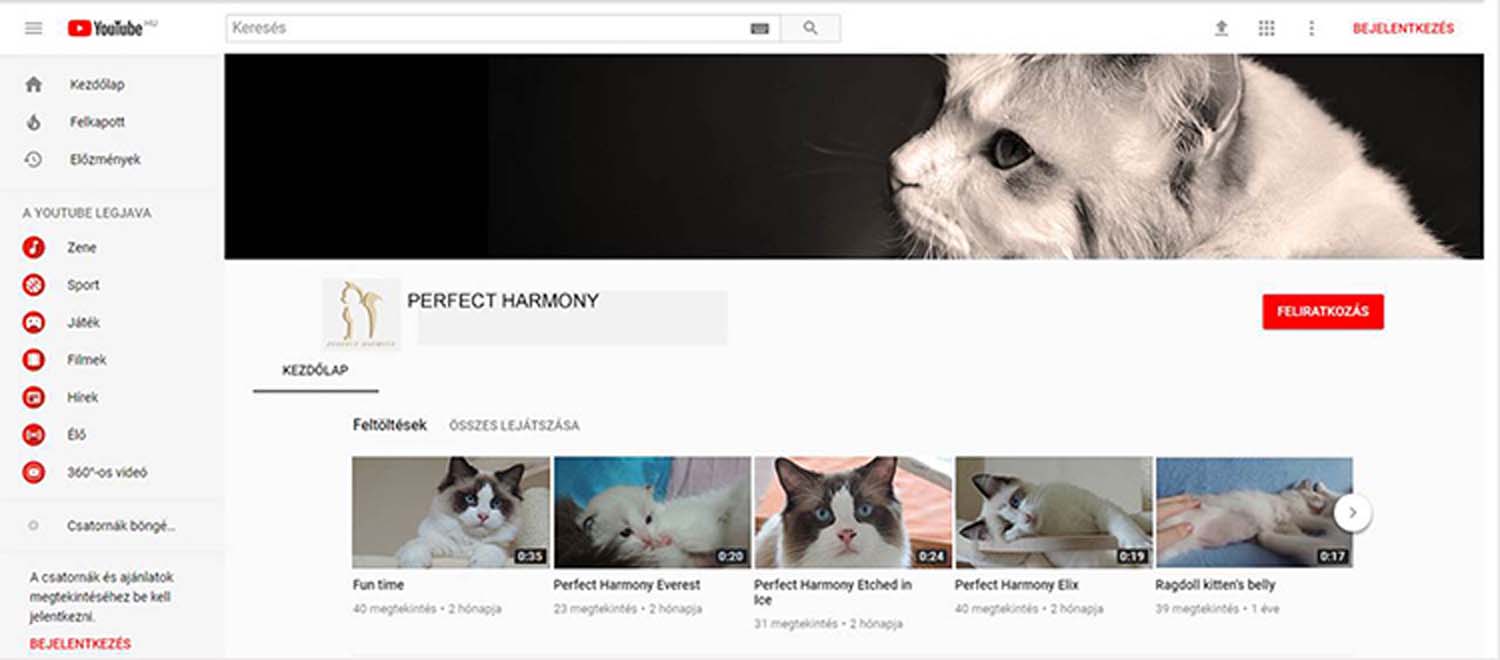Open the Fun time video thumbnail
Viewport: 1500px width, 660px height.
click(x=450, y=512)
